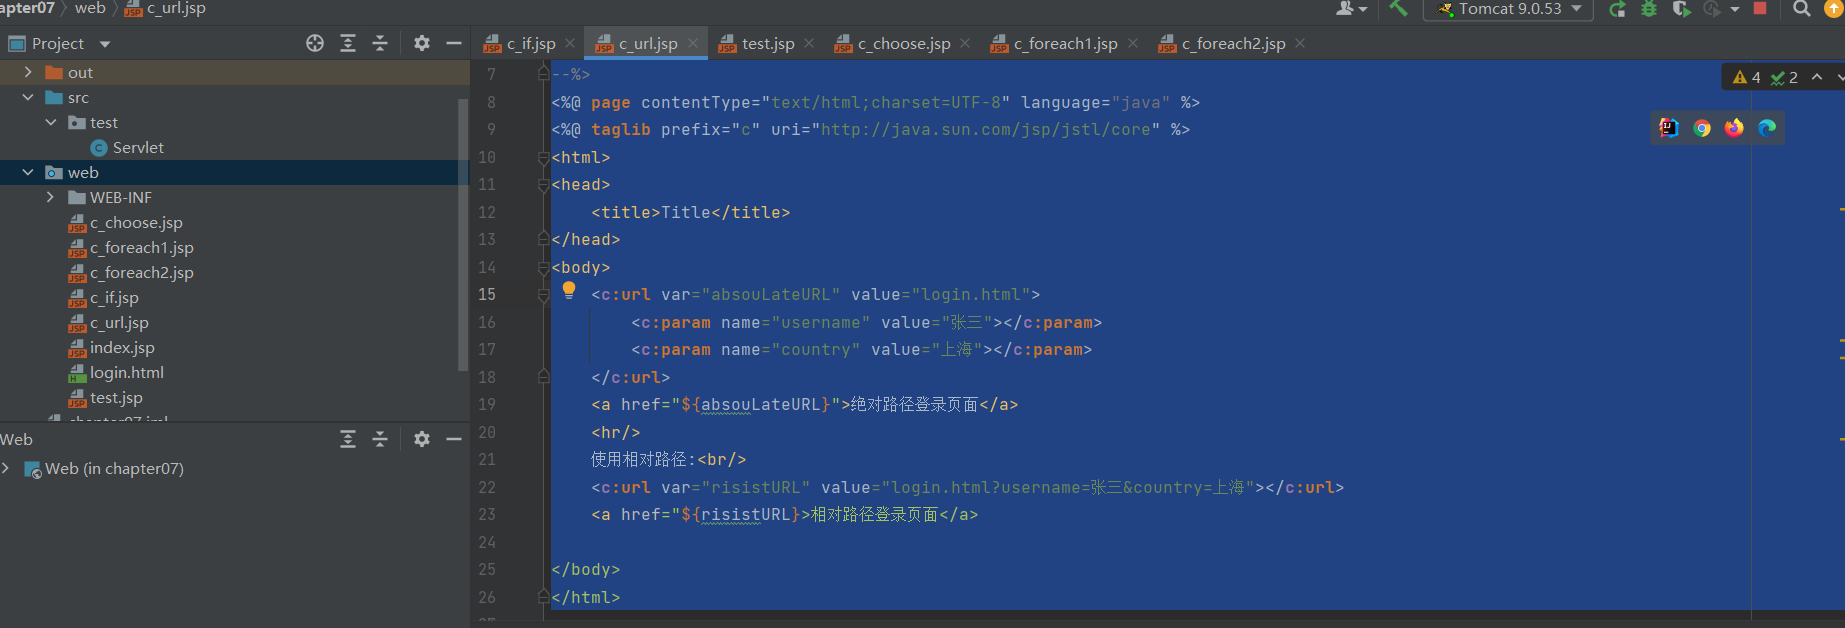The height and width of the screenshot is (628, 1845).
Task: Hide the Web panel with minus icon
Action: [453, 439]
